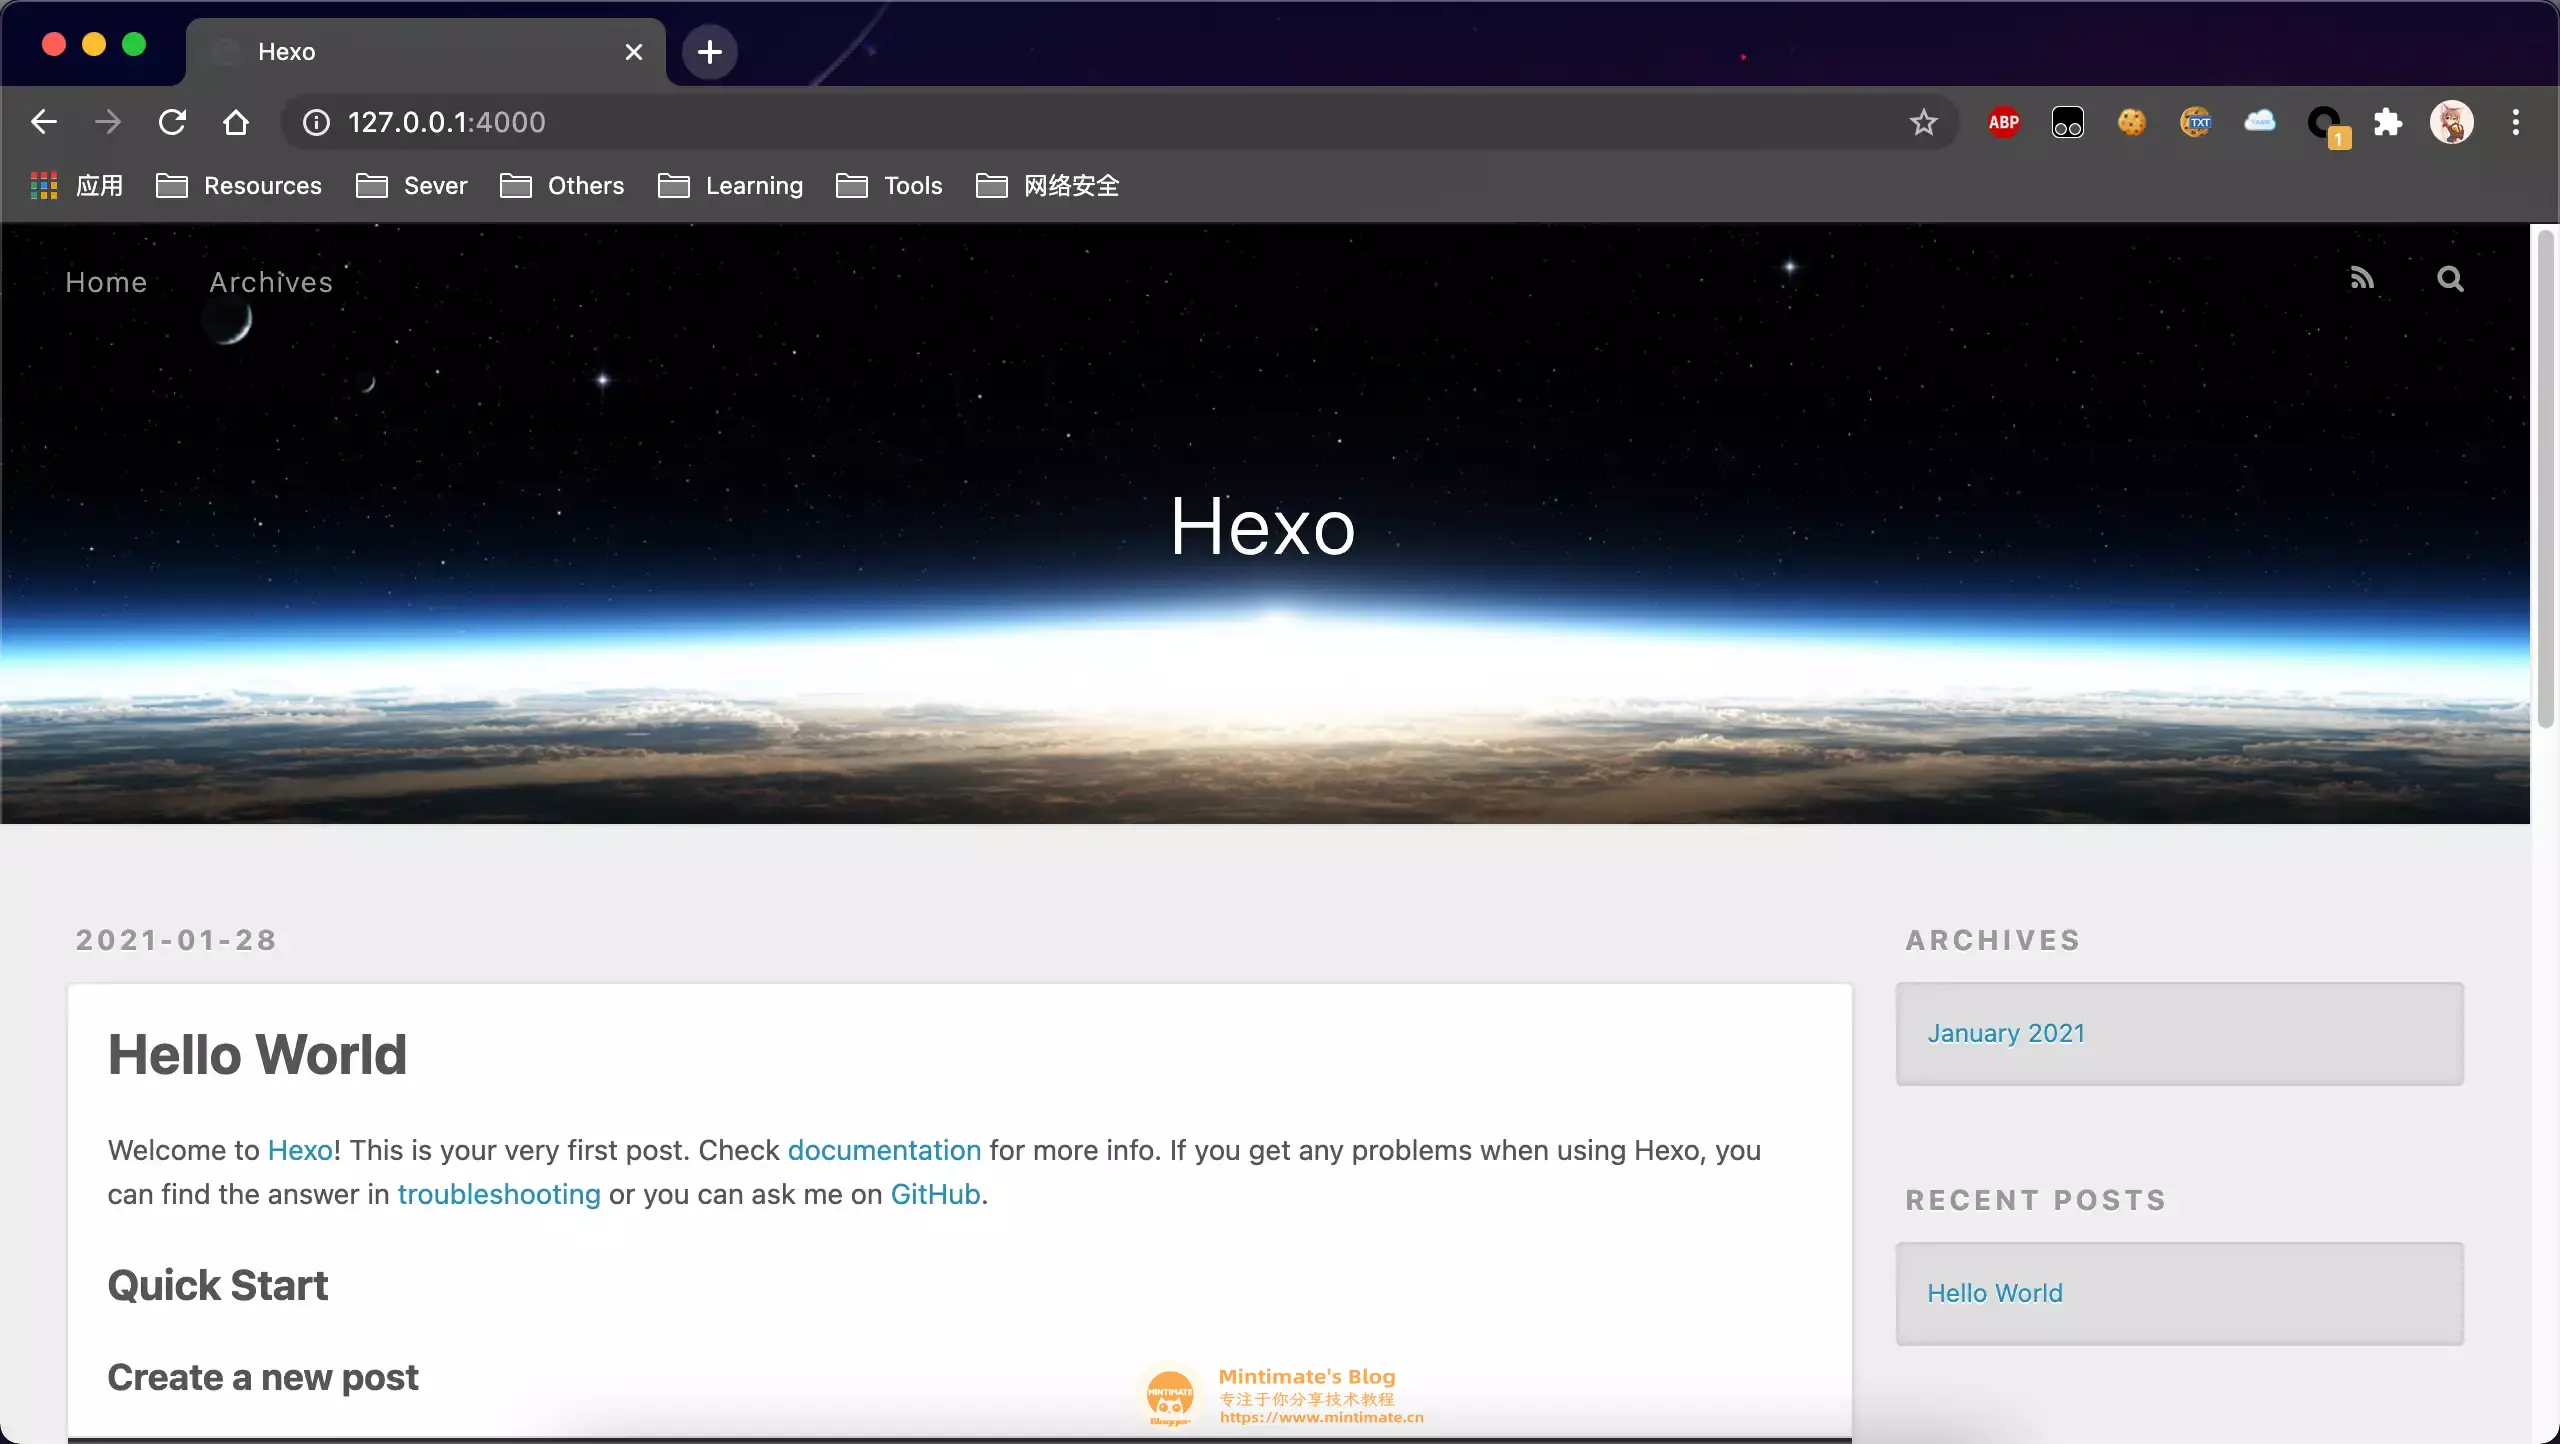Open the Extensions puzzle piece menu
This screenshot has width=2560, height=1444.
2388,122
